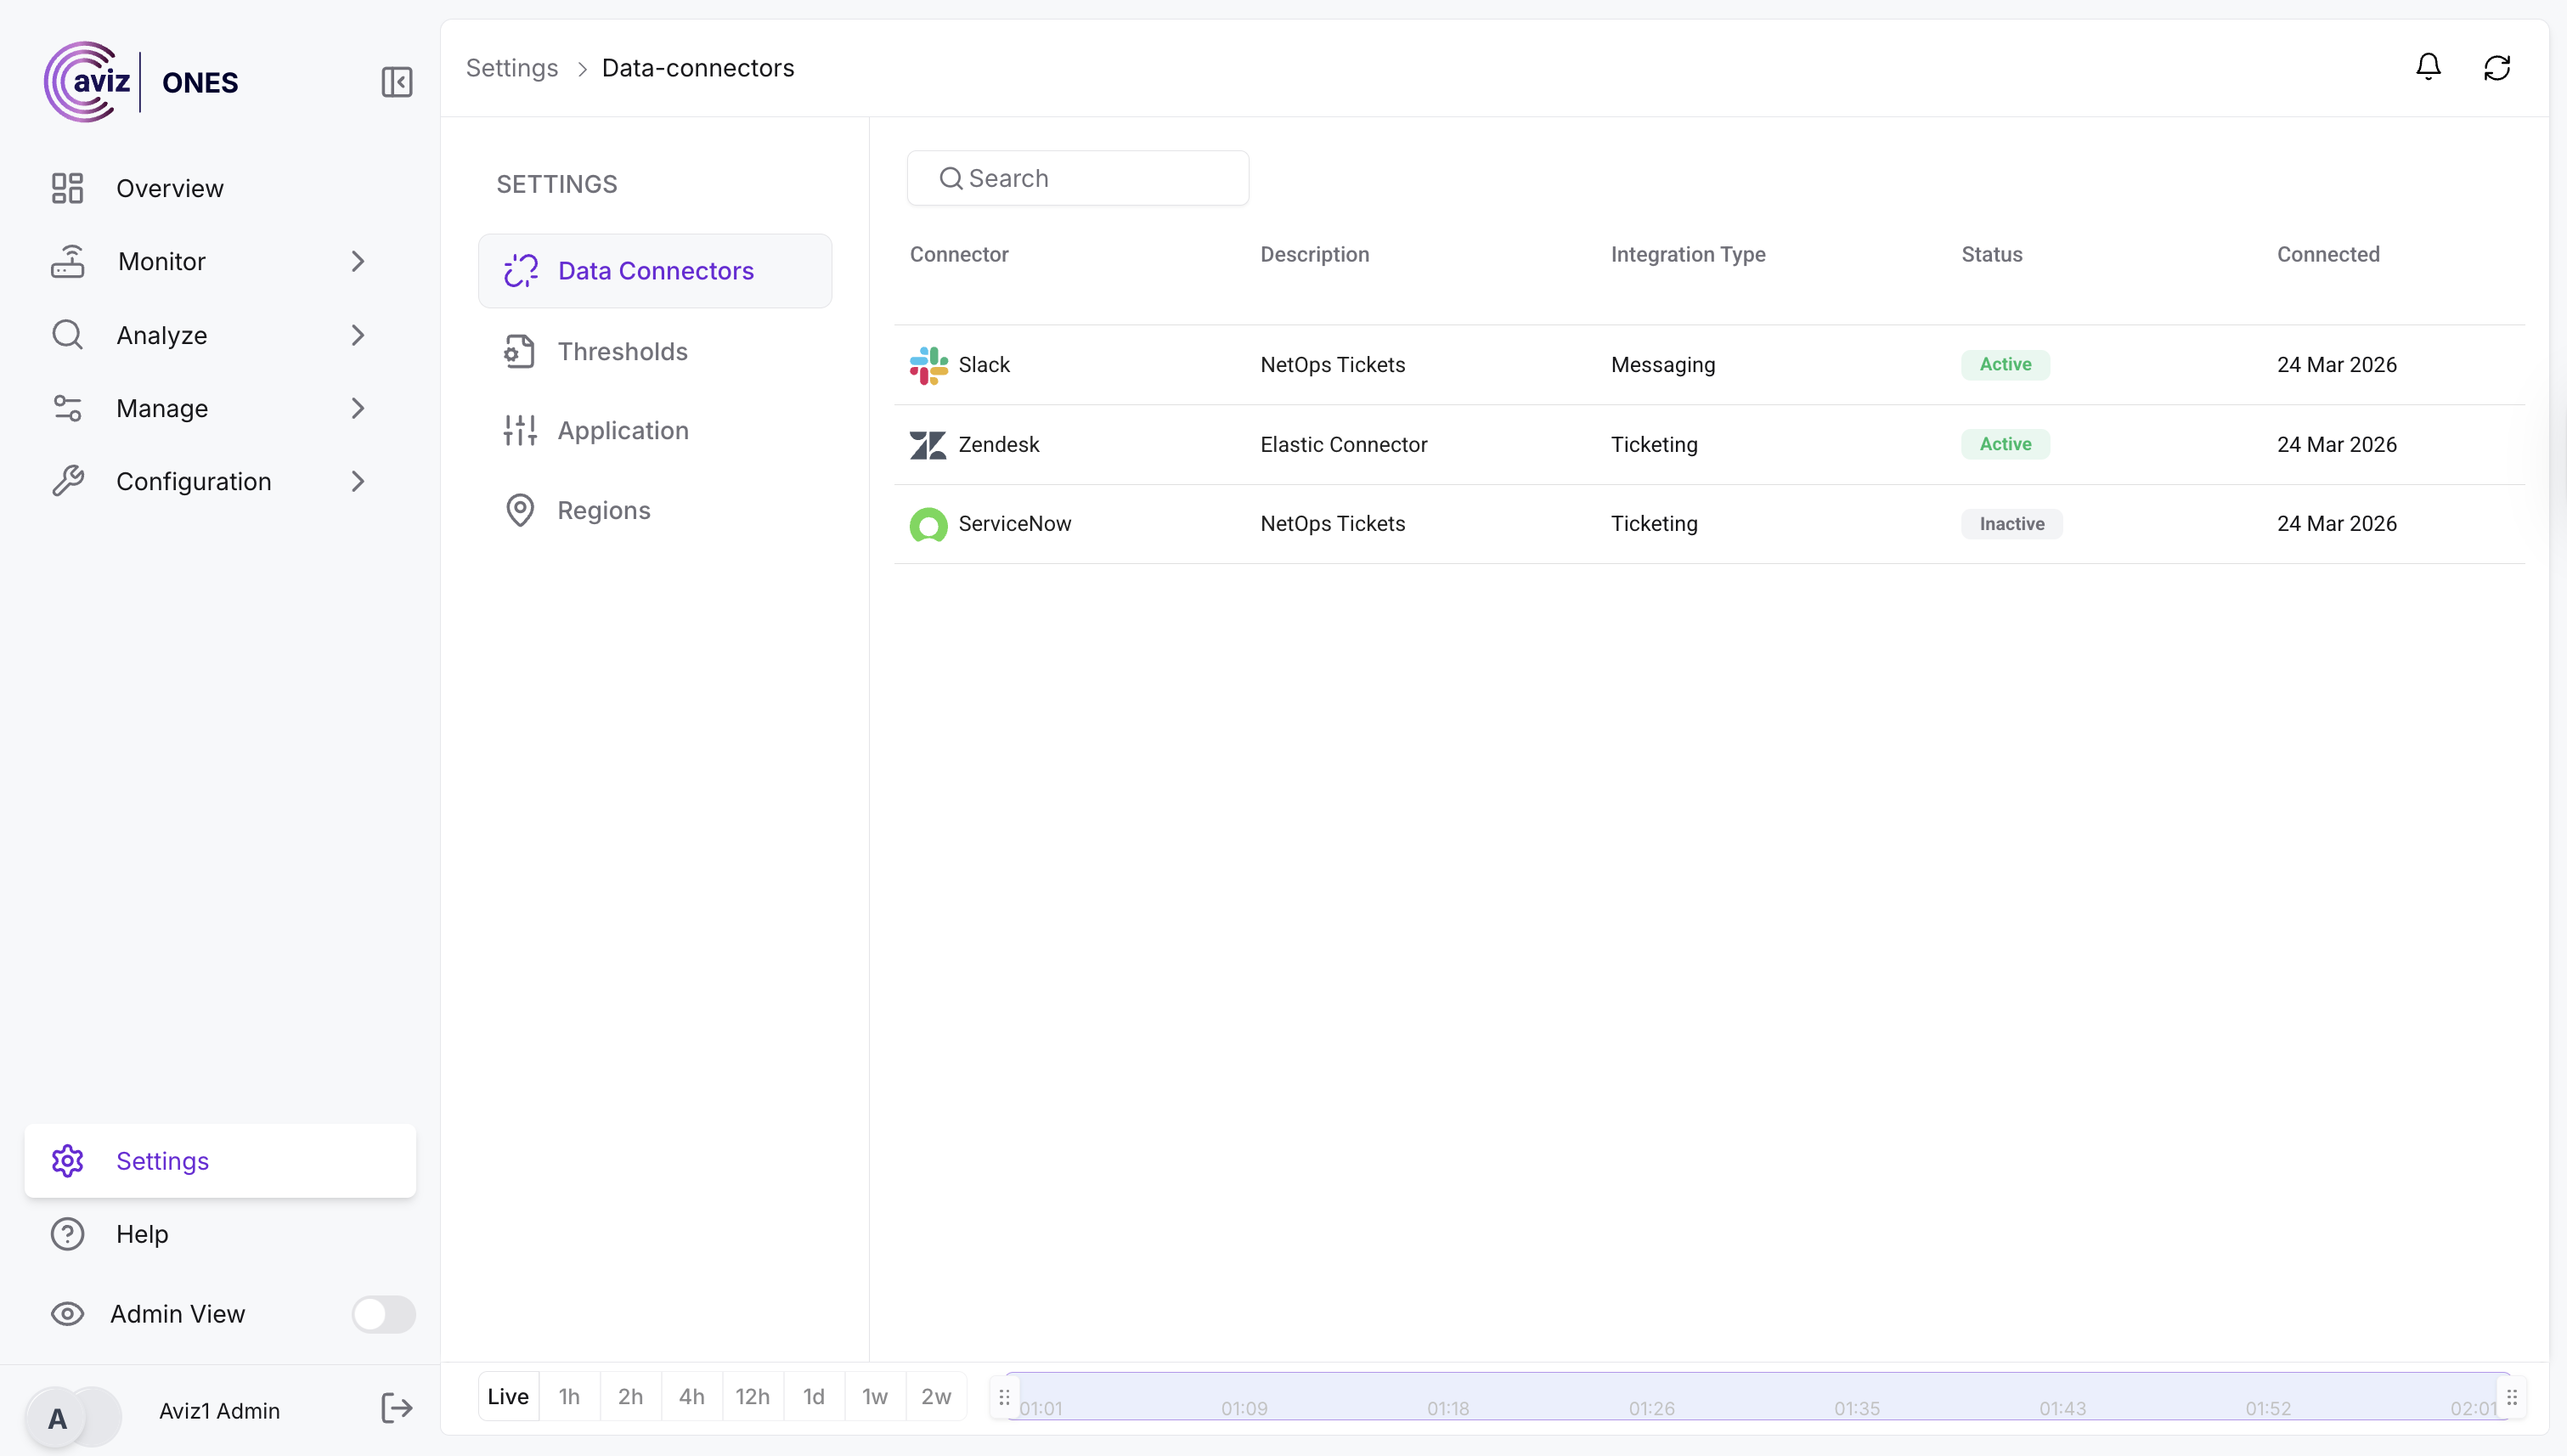Click the logout icon beside Aviz1 Admin
The height and width of the screenshot is (1456, 2567).
click(x=396, y=1409)
